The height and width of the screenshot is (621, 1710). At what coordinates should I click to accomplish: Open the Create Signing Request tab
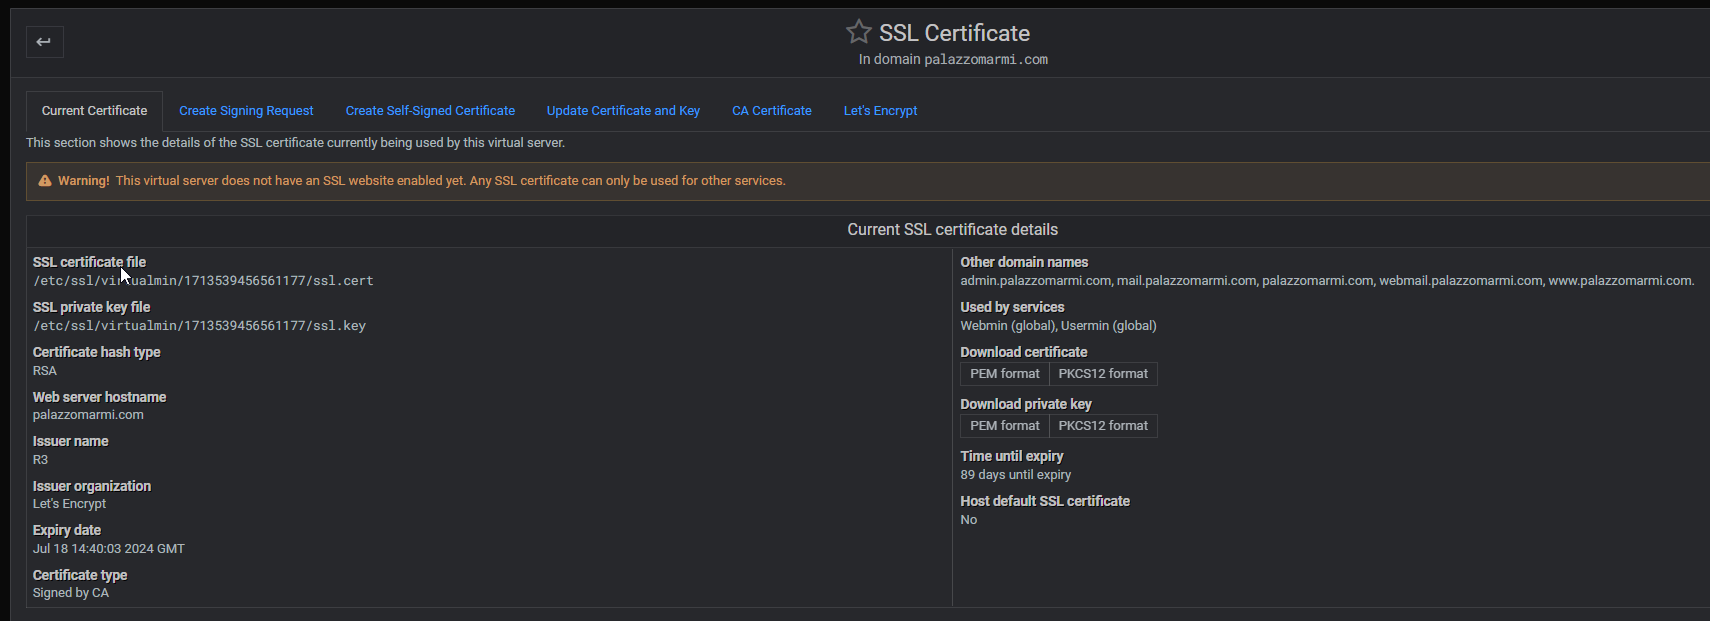pyautogui.click(x=246, y=111)
